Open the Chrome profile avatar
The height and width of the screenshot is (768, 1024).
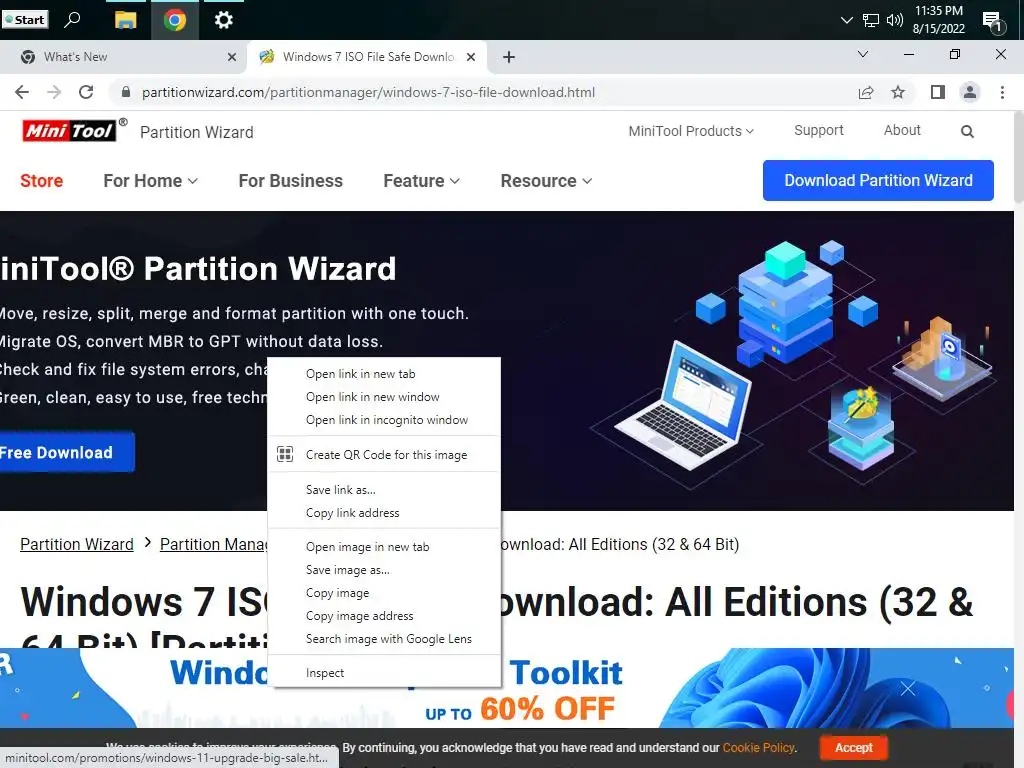pos(970,92)
